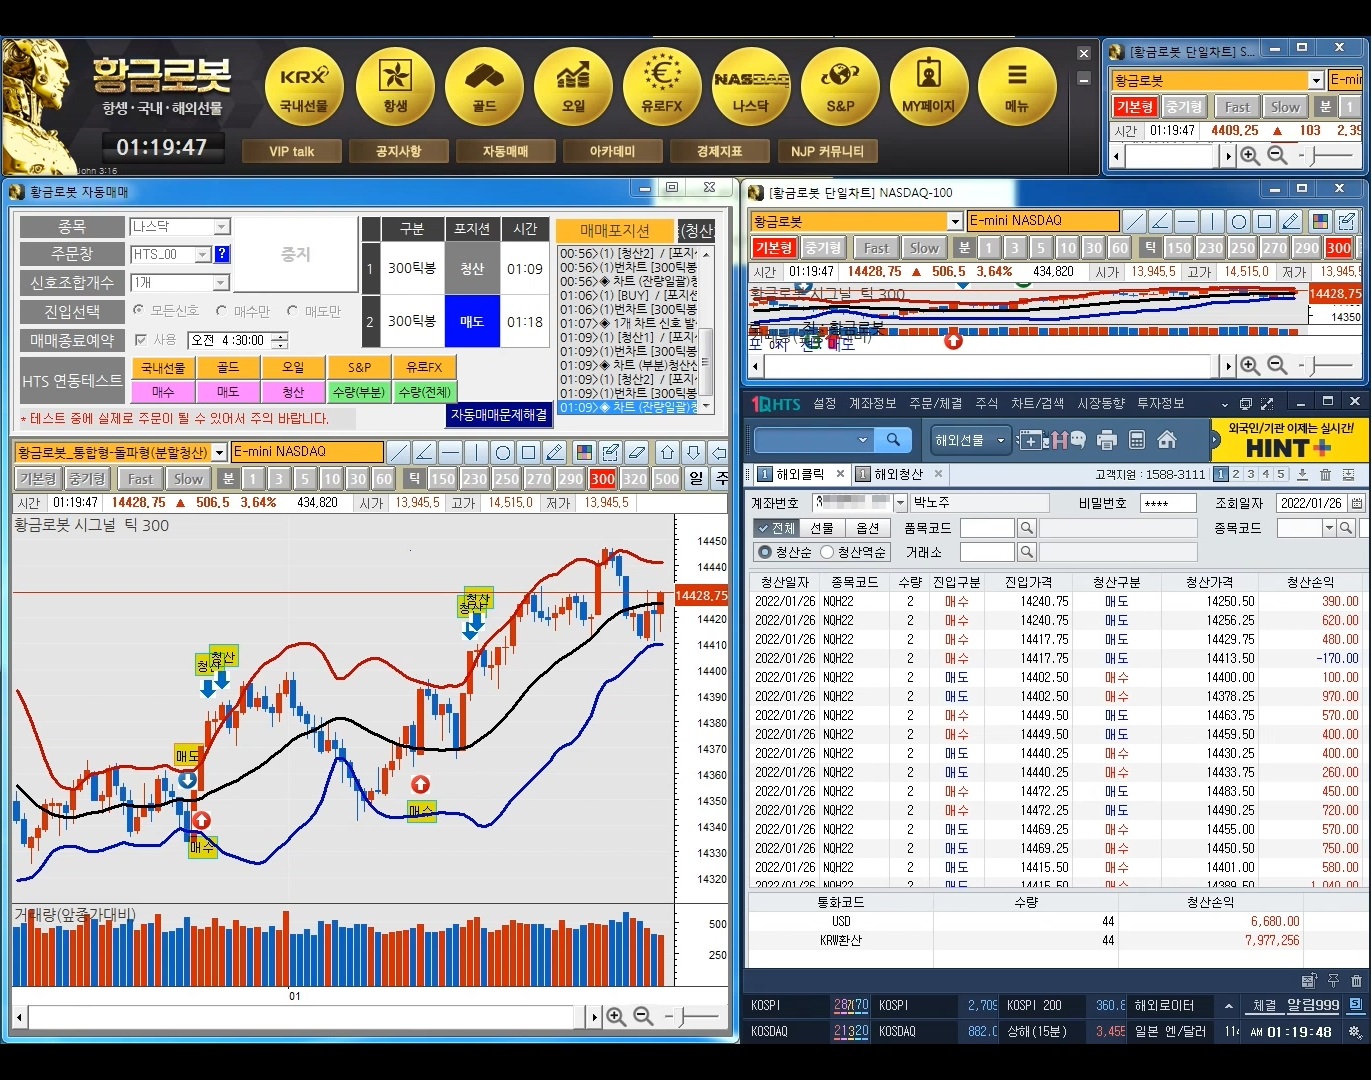Open 황금로봇_통합형-돌파형 strategy dropdown
The height and width of the screenshot is (1080, 1372).
(x=219, y=452)
